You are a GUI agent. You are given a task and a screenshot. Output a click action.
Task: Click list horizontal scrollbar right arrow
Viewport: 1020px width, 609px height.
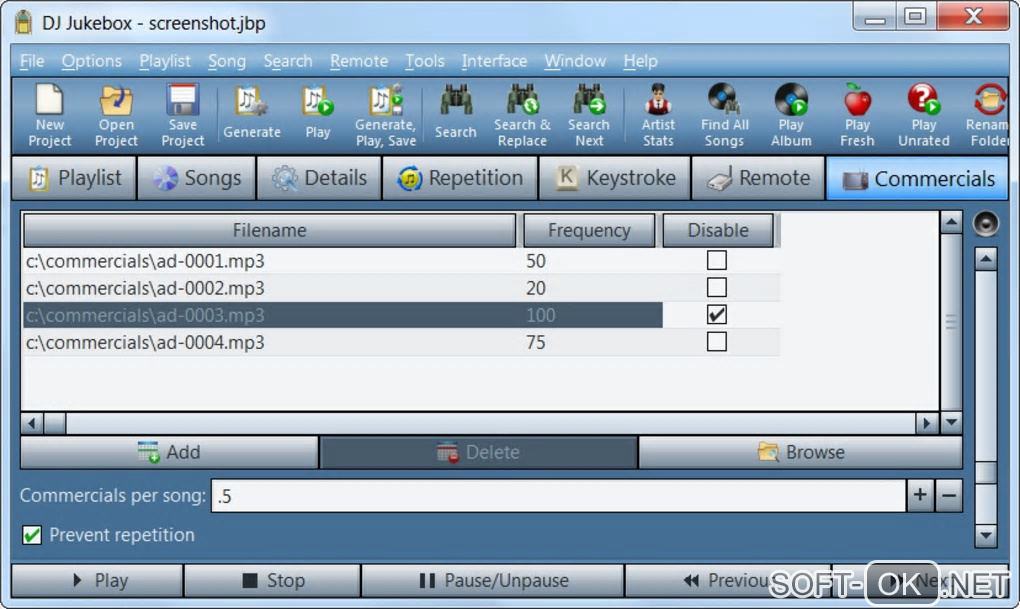click(926, 424)
